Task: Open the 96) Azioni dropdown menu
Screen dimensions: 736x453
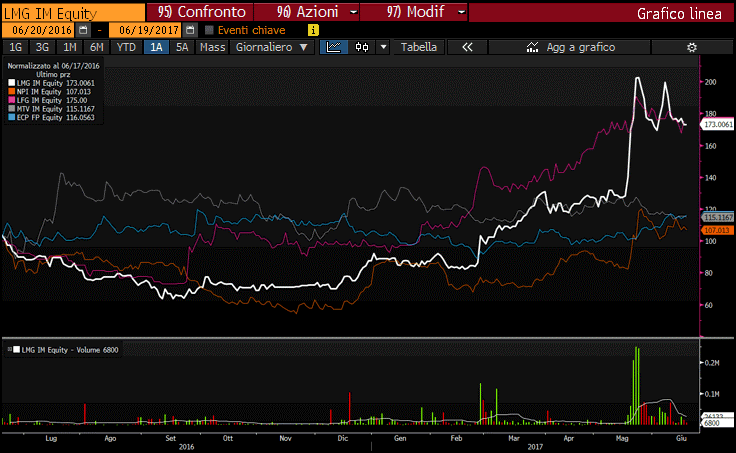Action: 307,12
